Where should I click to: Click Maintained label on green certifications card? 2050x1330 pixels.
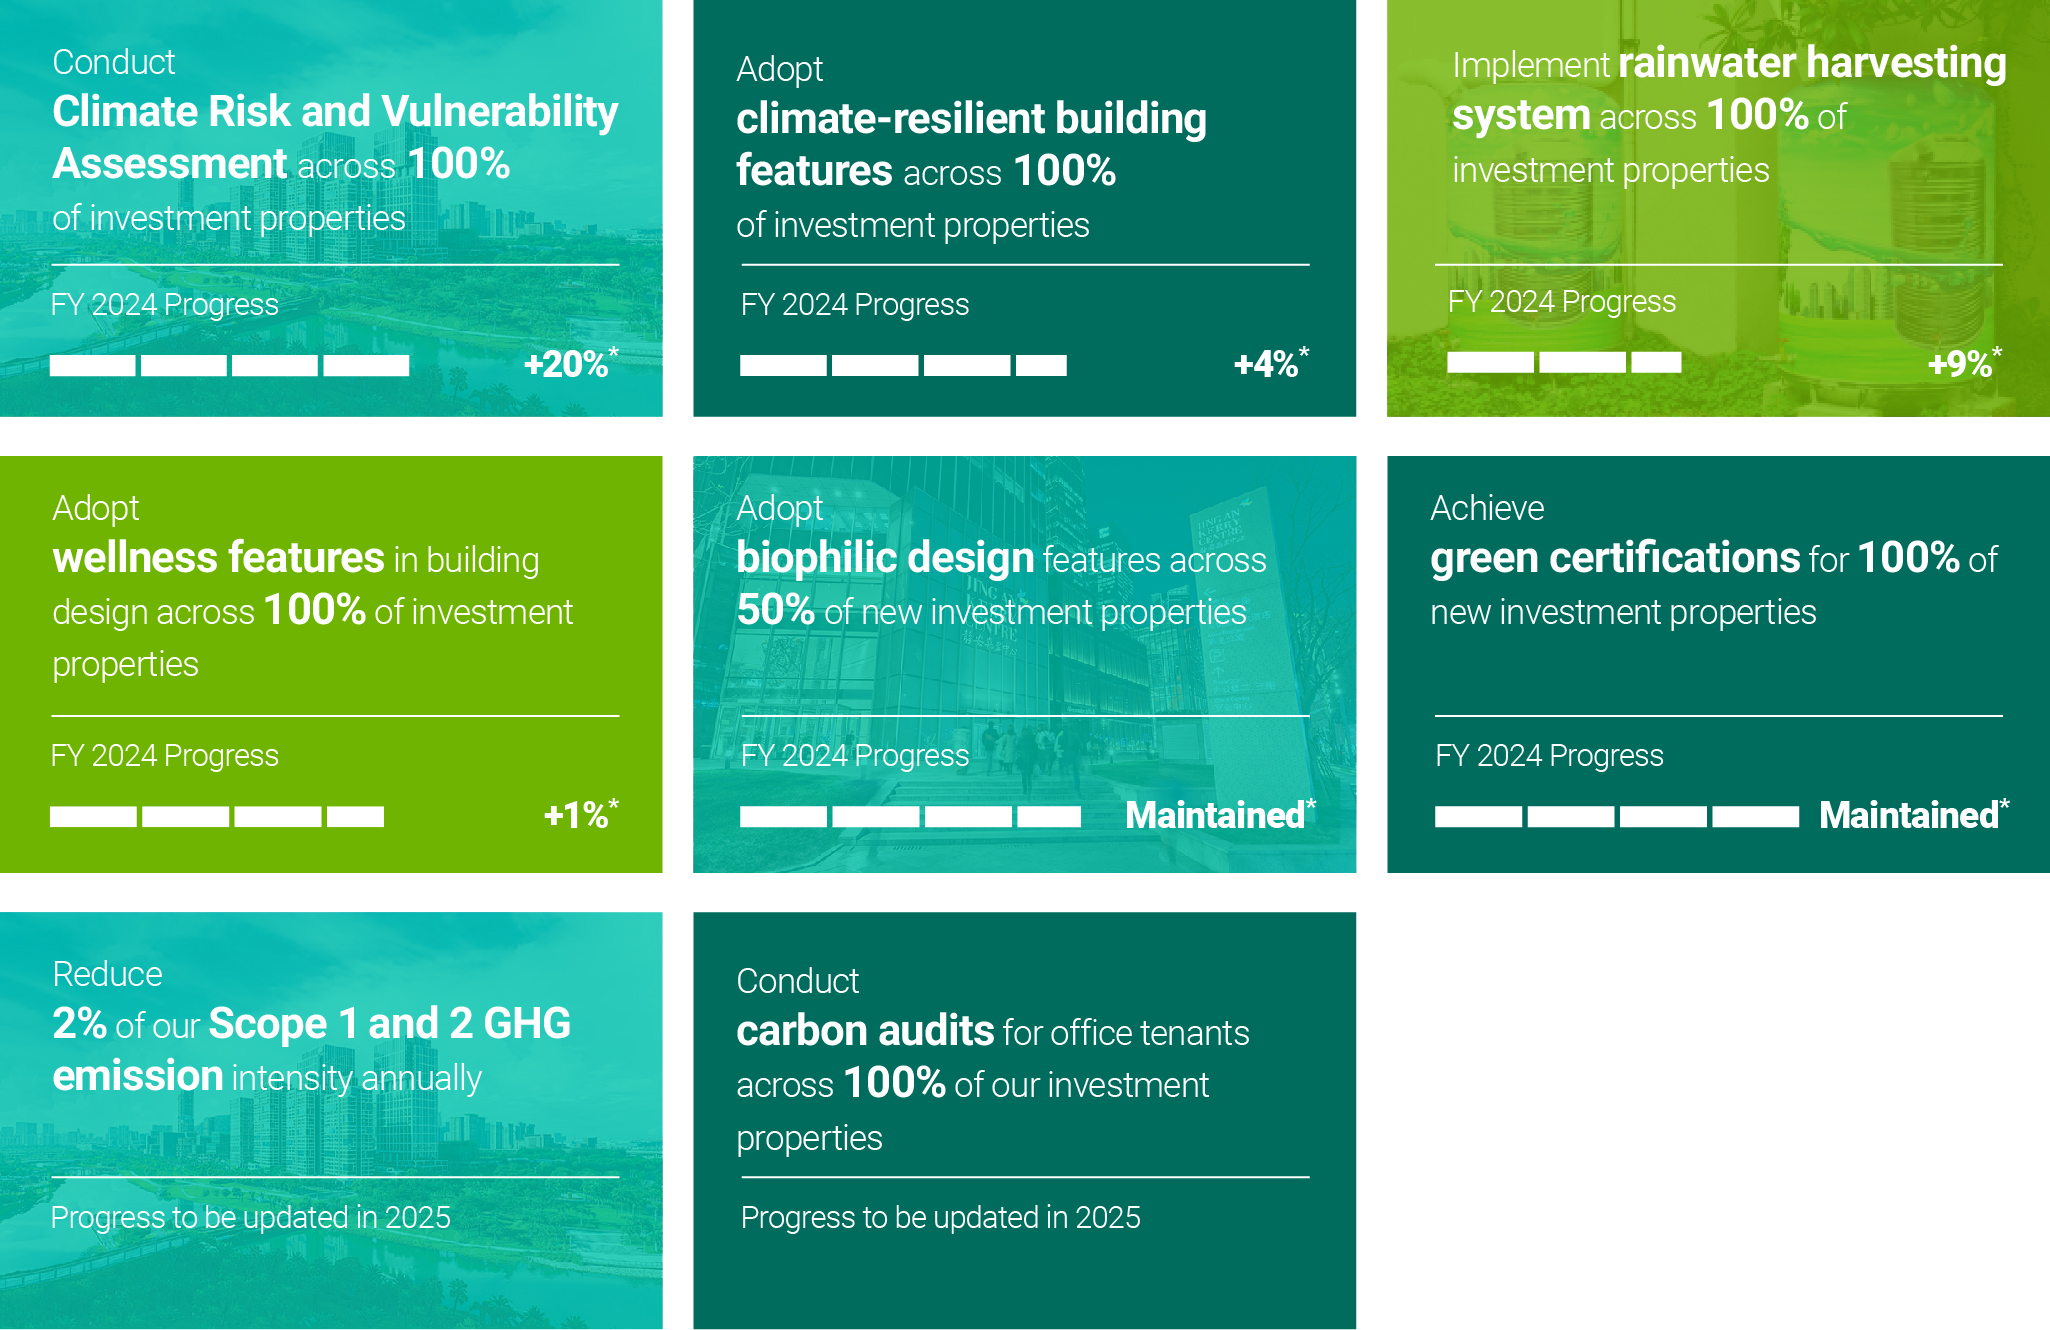[1914, 815]
